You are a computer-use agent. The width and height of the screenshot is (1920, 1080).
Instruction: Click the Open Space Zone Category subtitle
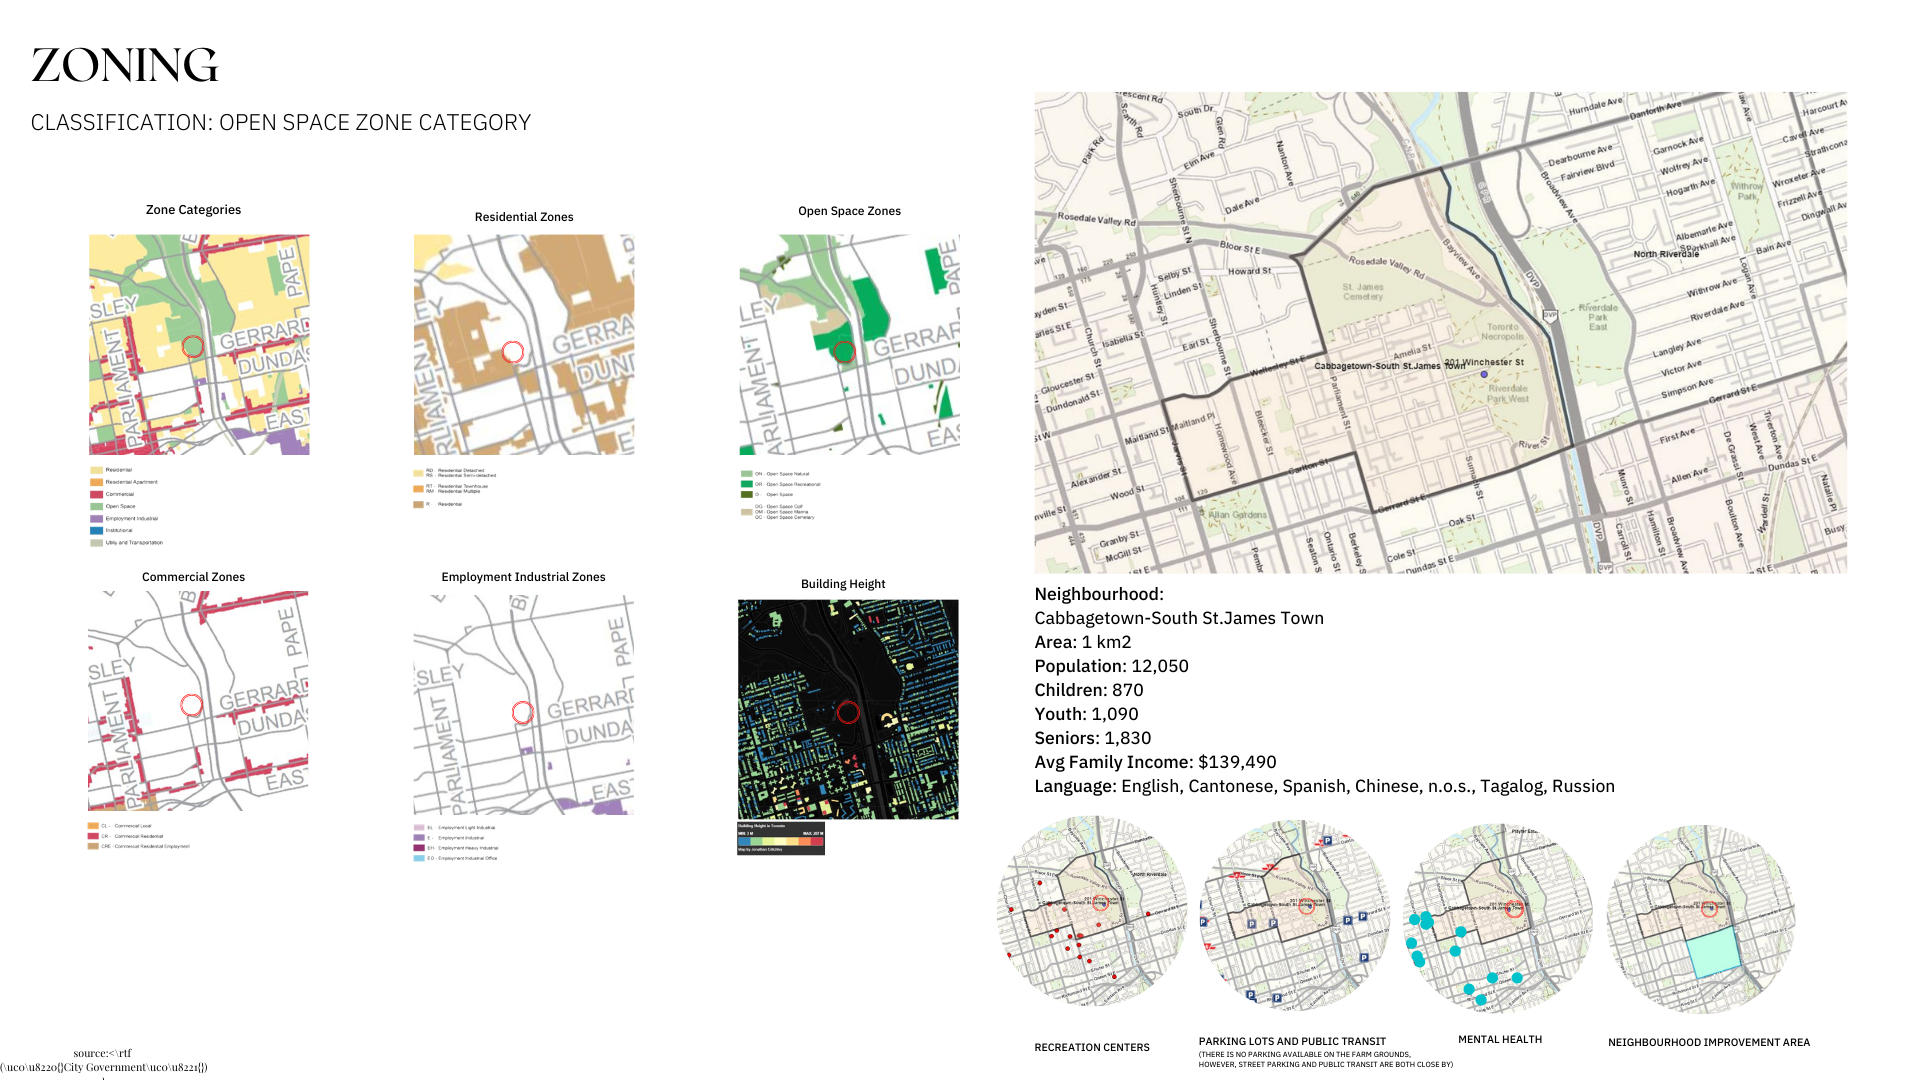[281, 123]
